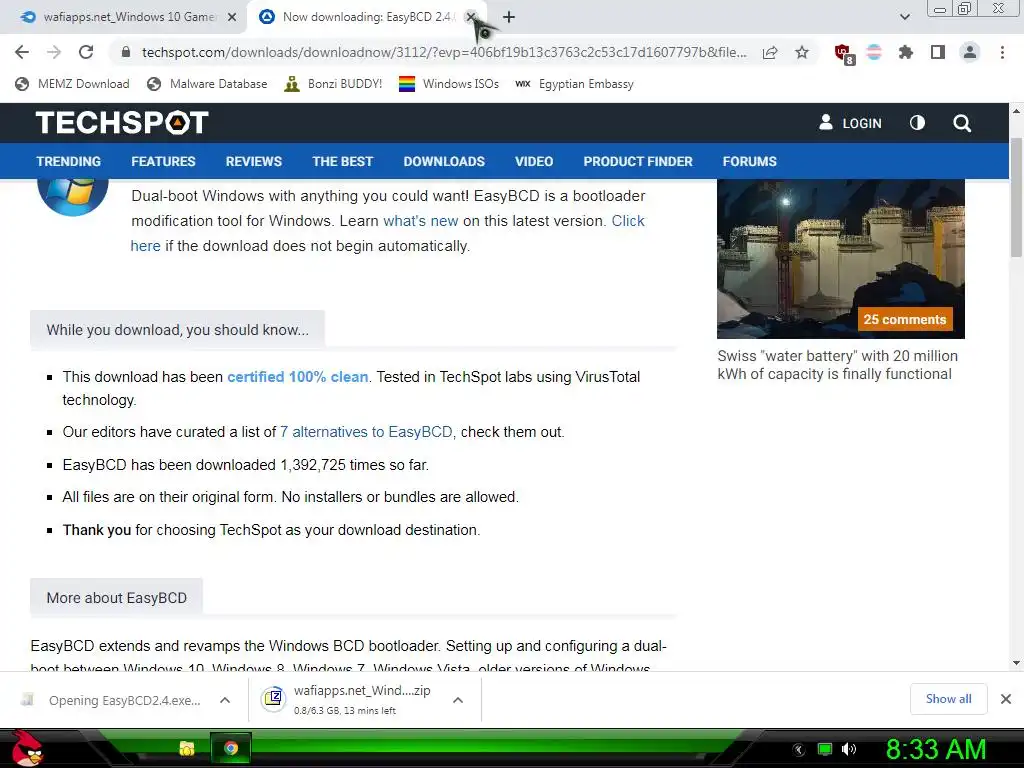Go back using the browser back arrow

coord(22,52)
